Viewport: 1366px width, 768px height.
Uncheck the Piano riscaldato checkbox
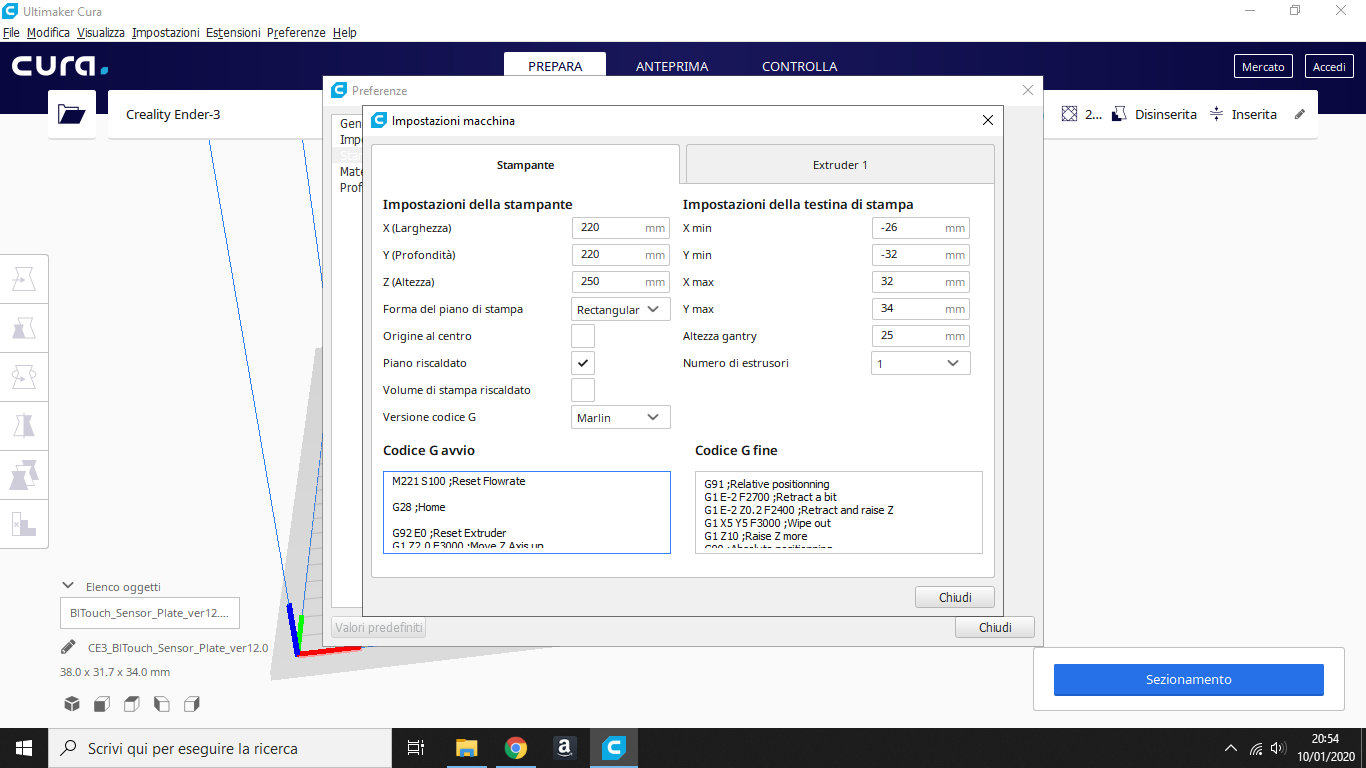click(x=582, y=363)
